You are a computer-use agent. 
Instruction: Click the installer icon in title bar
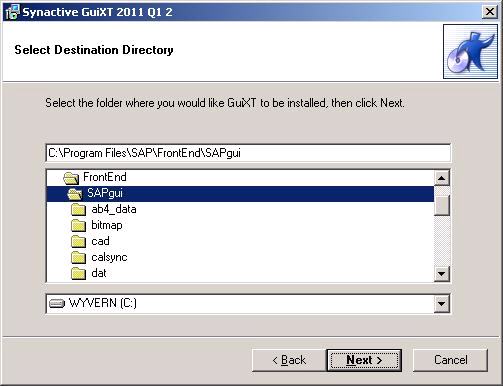coord(12,12)
